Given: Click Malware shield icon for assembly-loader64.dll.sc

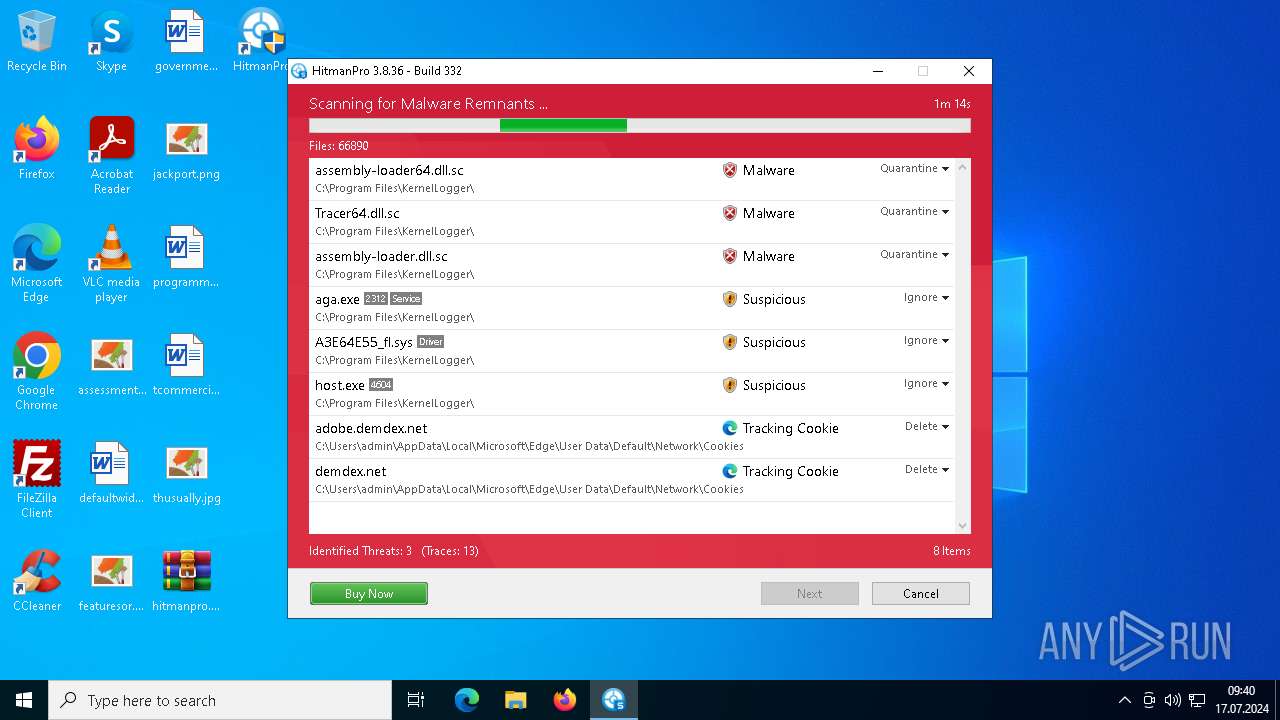Looking at the screenshot, I should coord(730,170).
